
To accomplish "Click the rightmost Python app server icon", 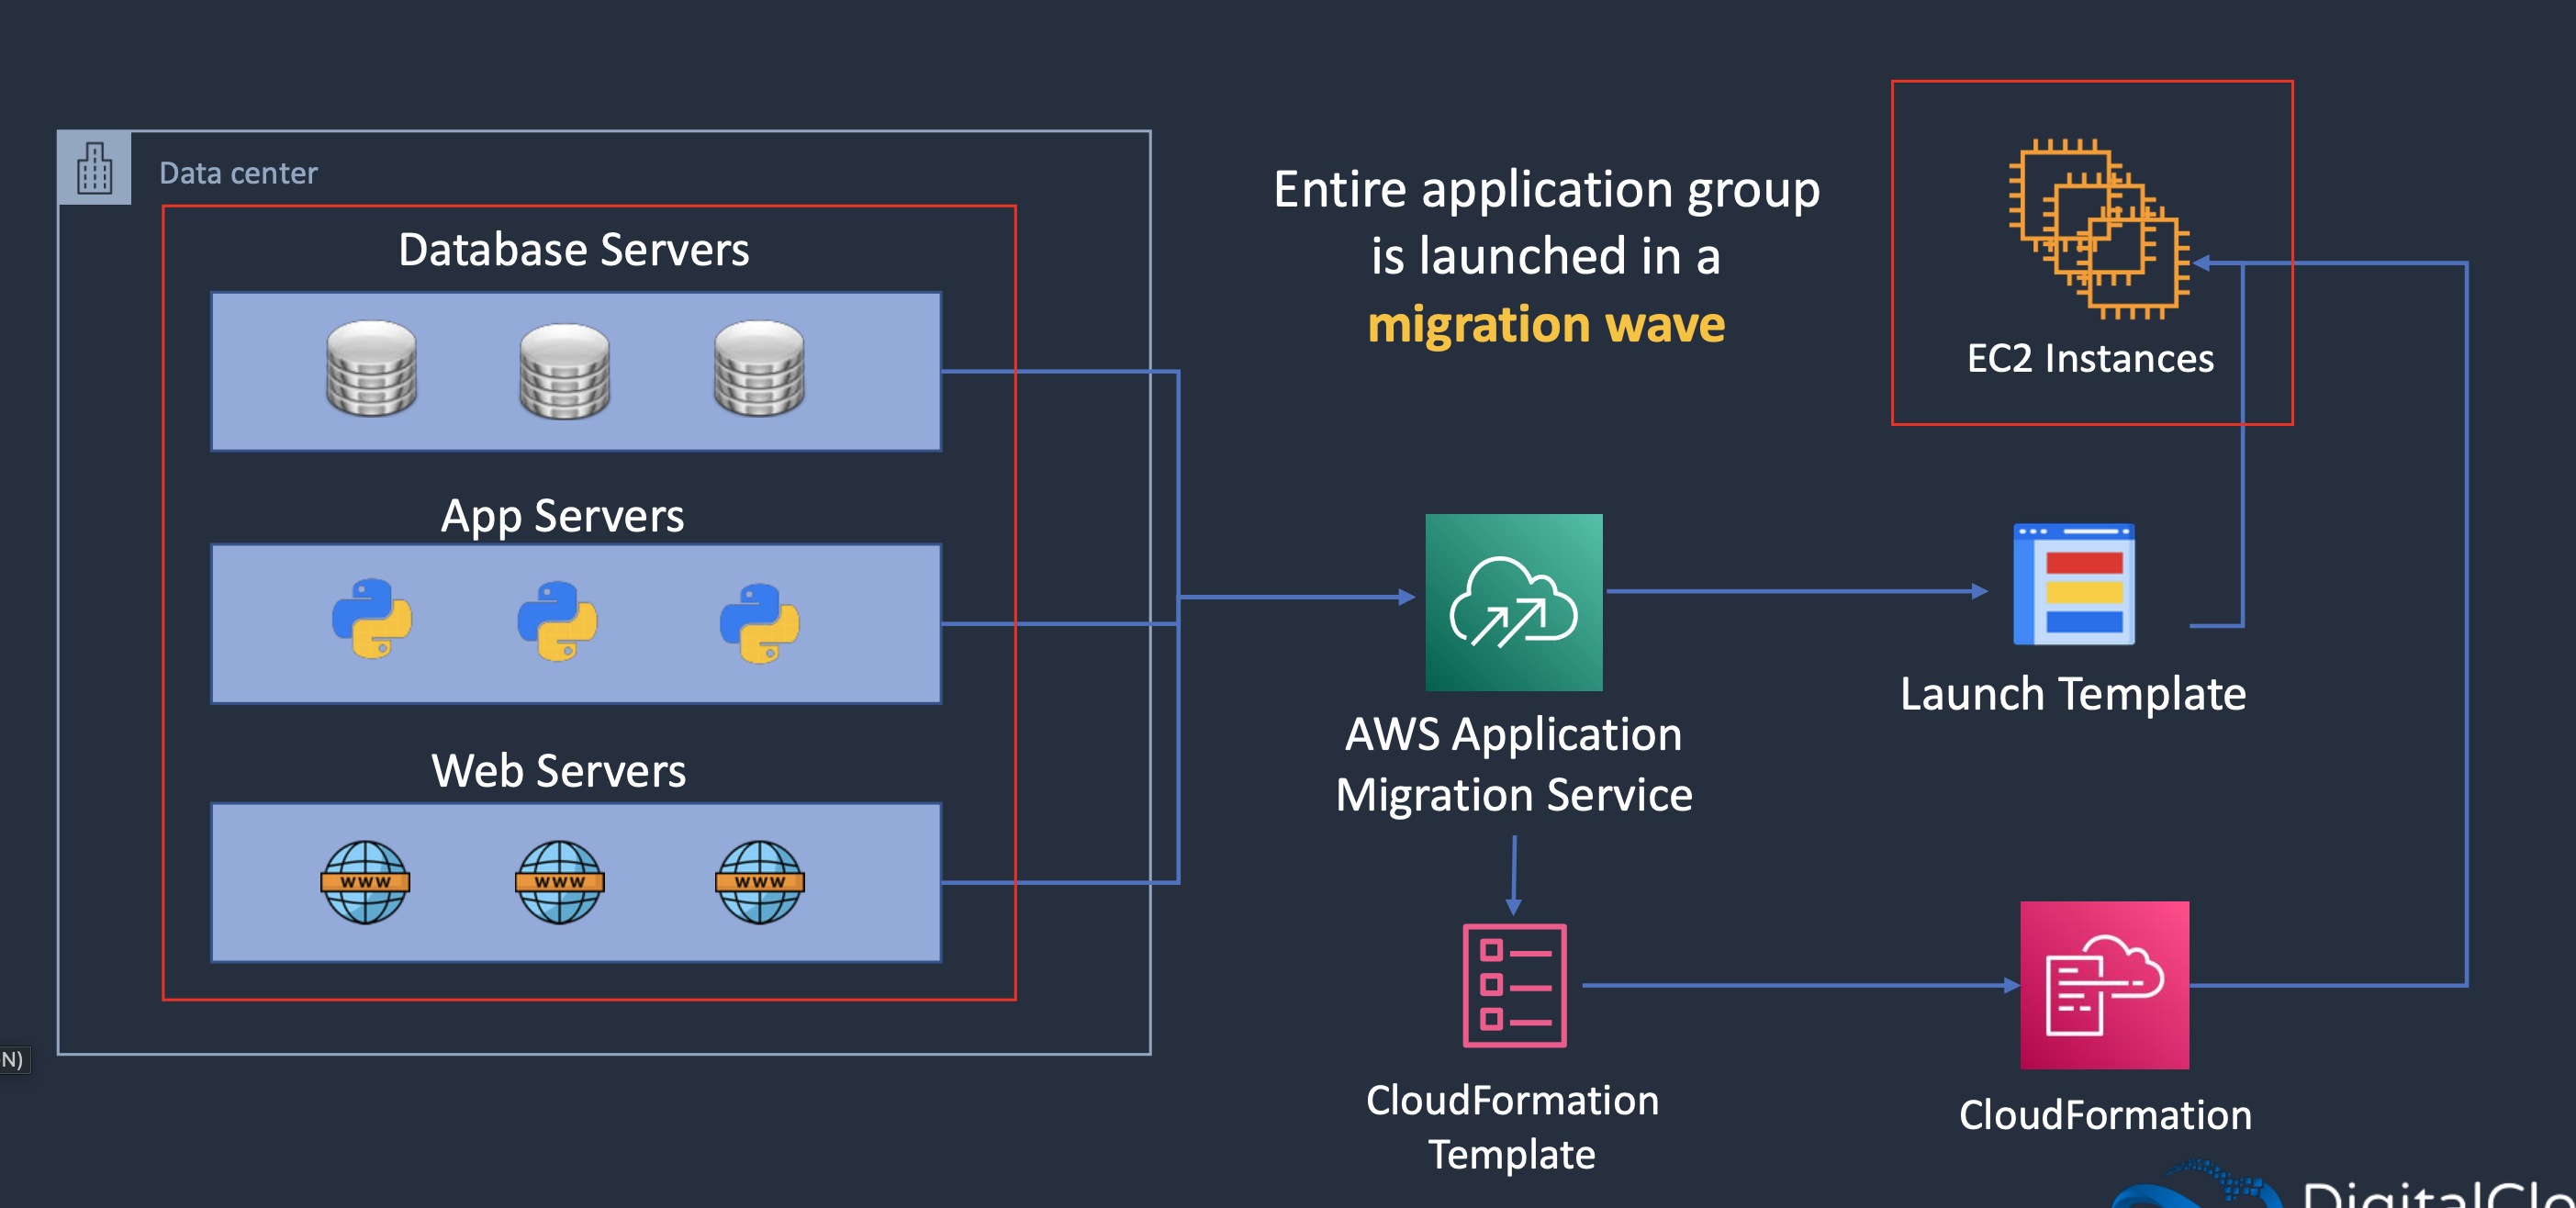I will click(x=759, y=623).
